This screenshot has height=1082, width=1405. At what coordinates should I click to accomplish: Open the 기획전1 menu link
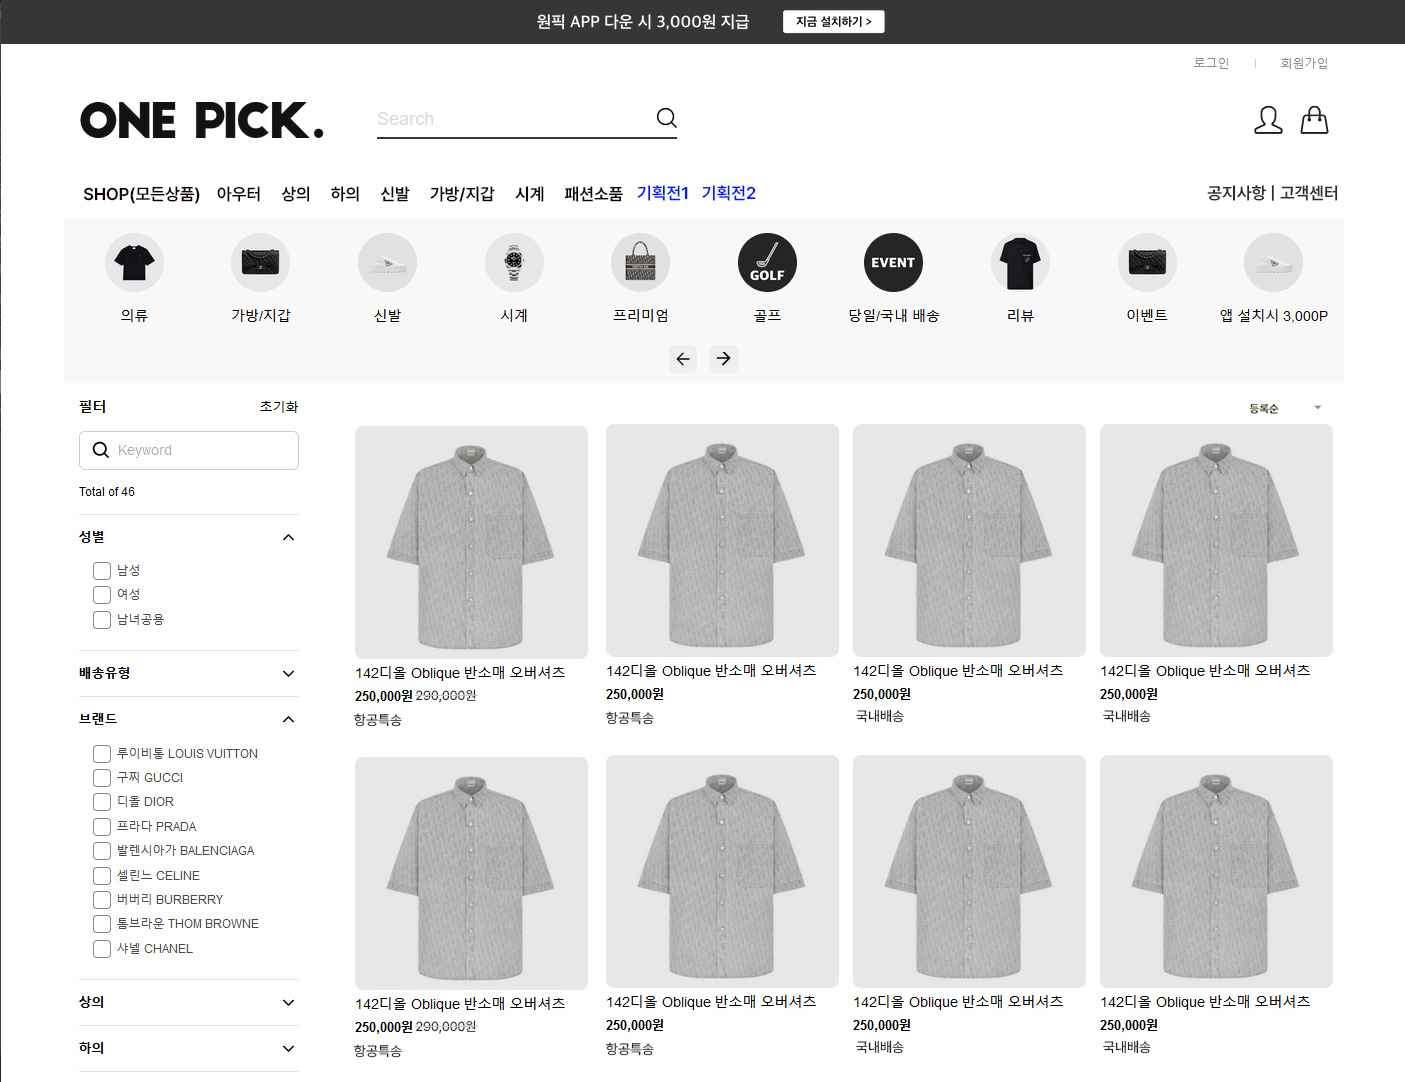point(663,193)
